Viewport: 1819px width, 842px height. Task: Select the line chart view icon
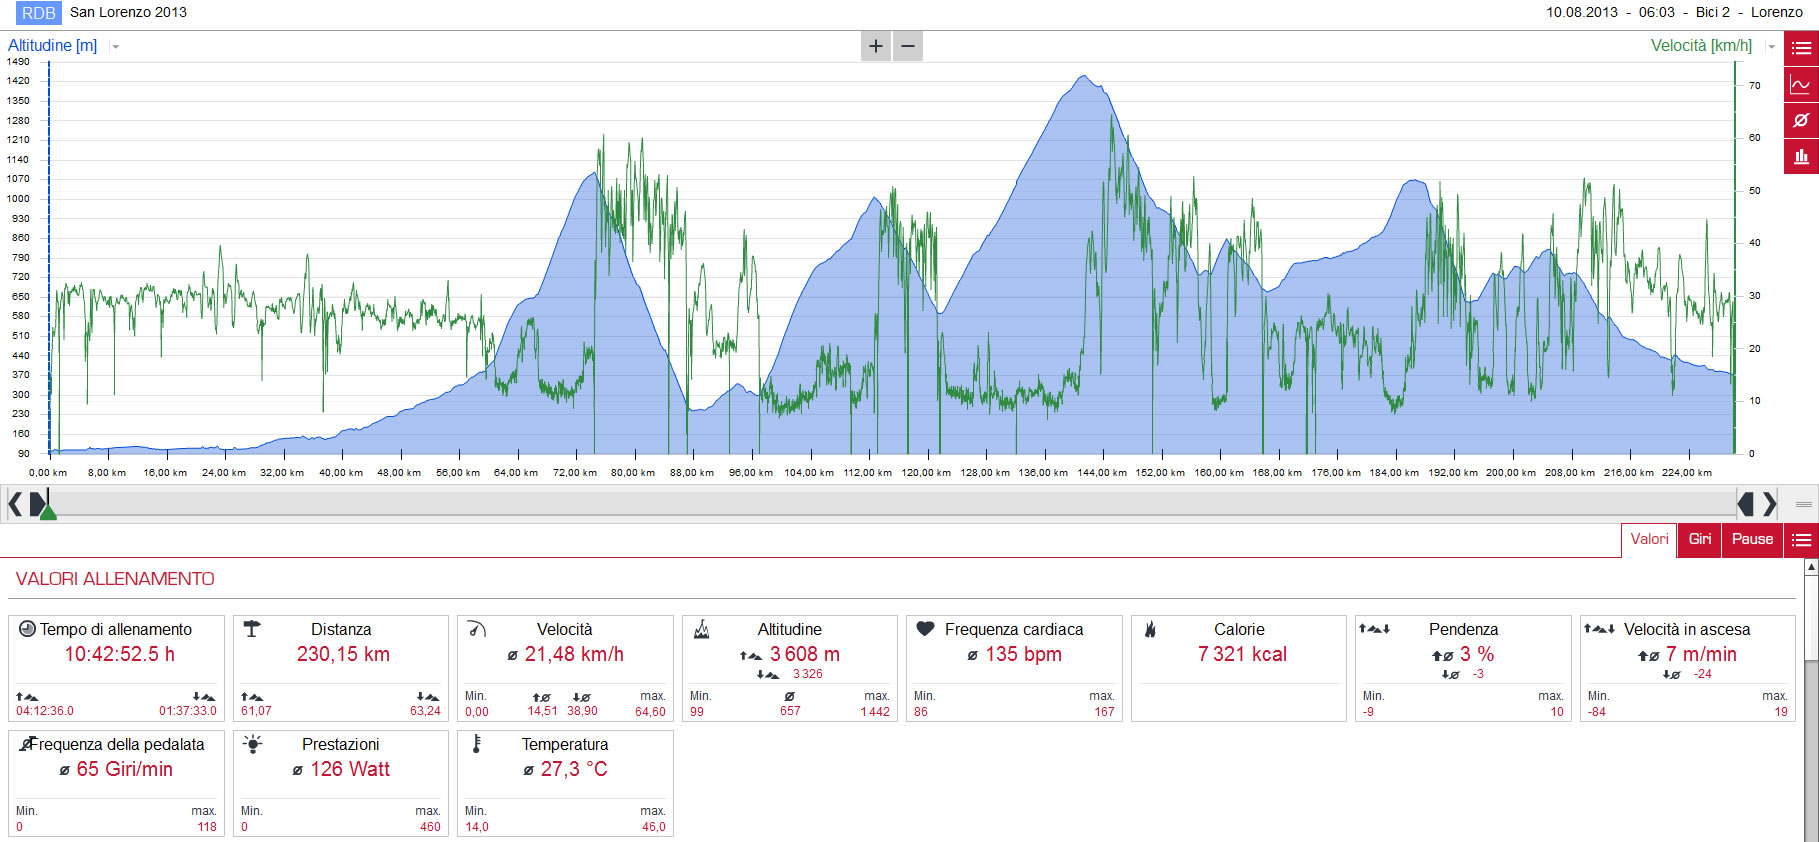[1801, 84]
